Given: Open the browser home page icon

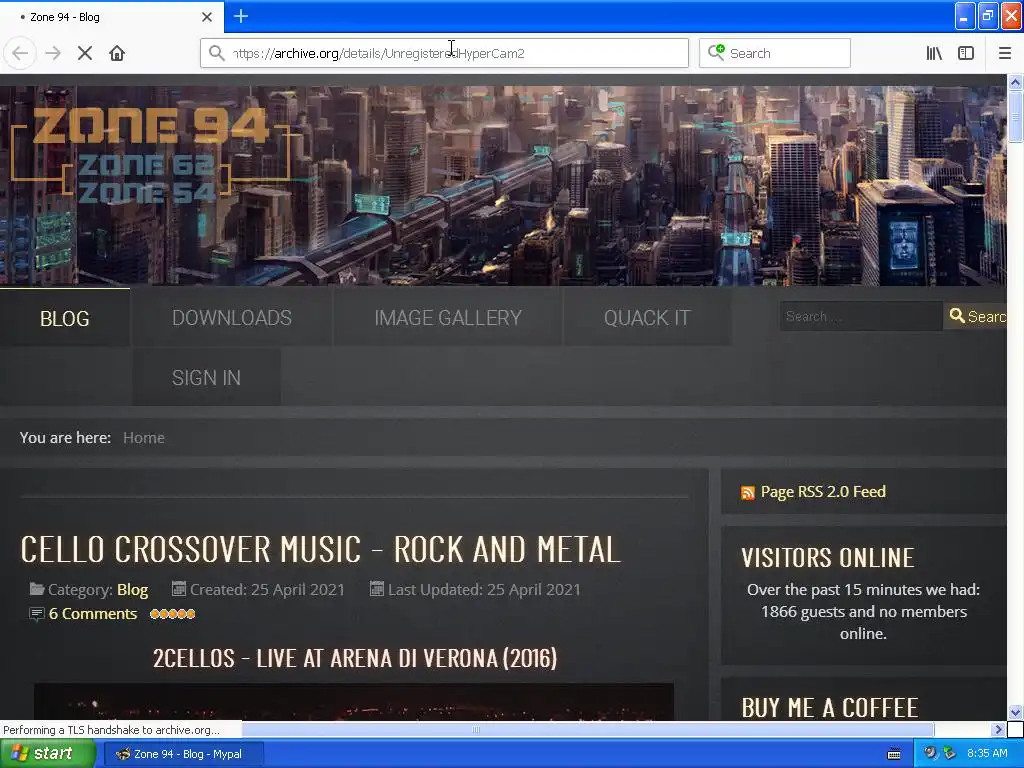Looking at the screenshot, I should click(117, 53).
